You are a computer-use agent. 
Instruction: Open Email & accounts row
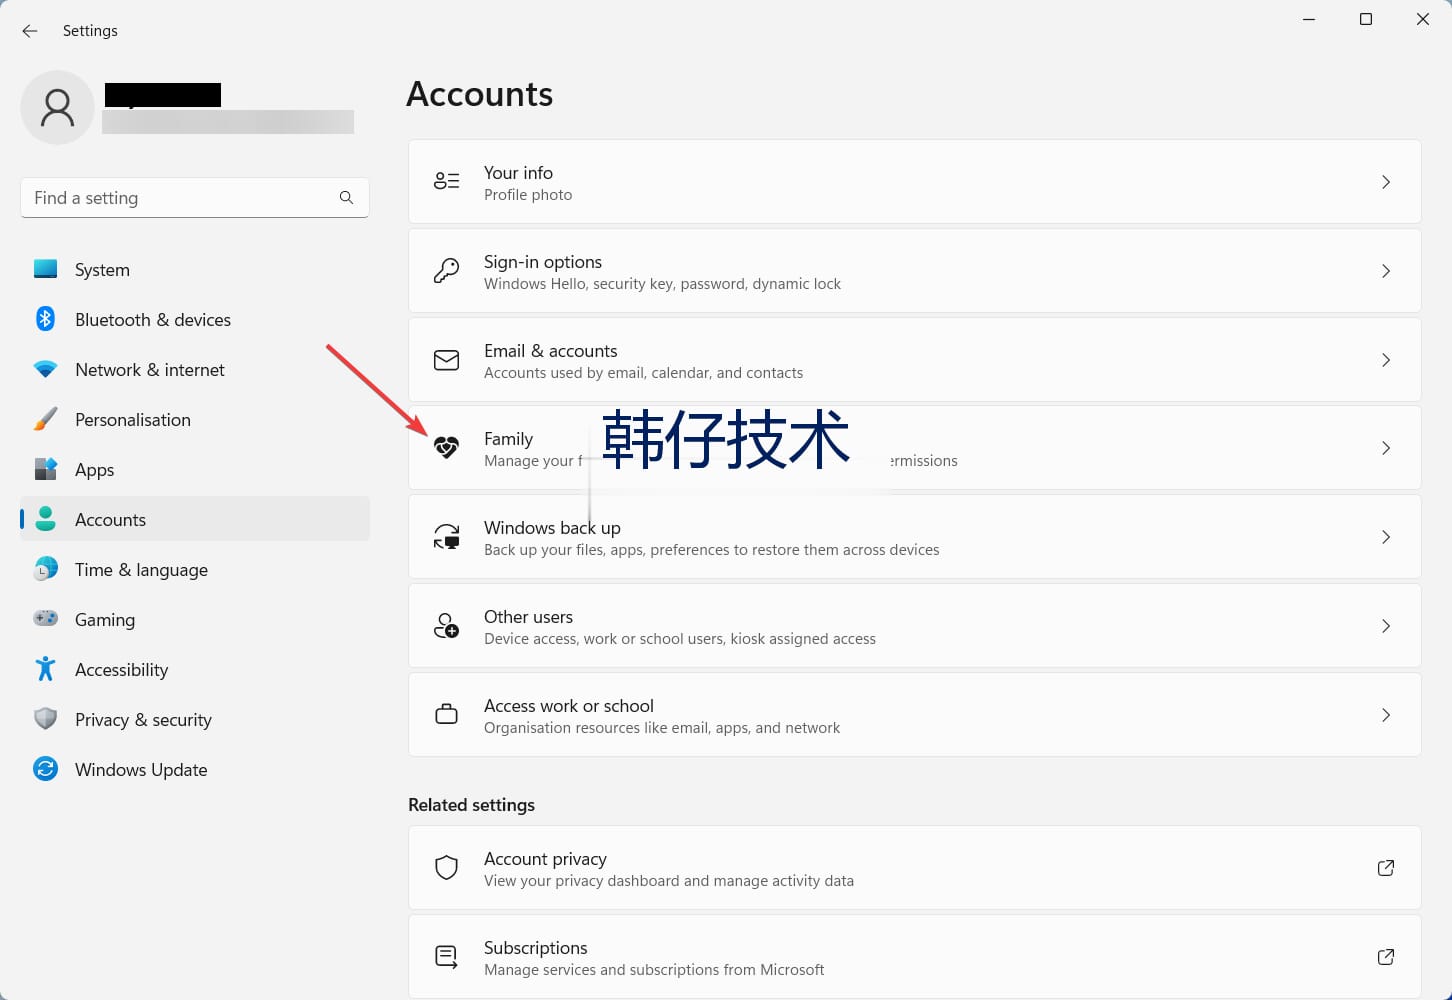pos(915,360)
